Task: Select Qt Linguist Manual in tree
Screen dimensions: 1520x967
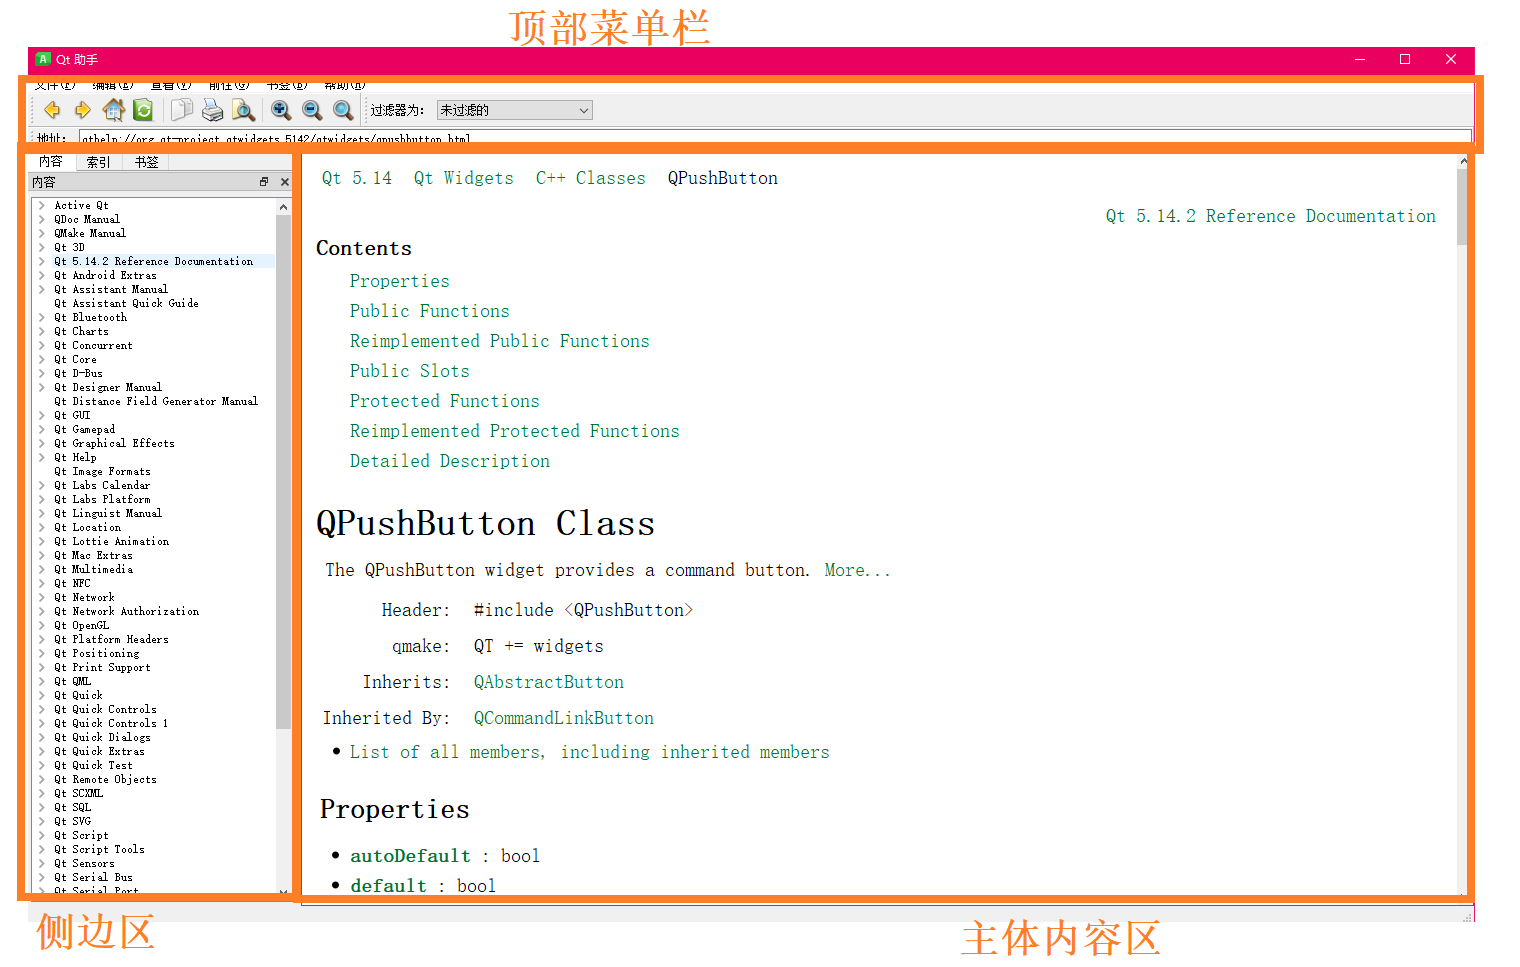Action: 108,513
